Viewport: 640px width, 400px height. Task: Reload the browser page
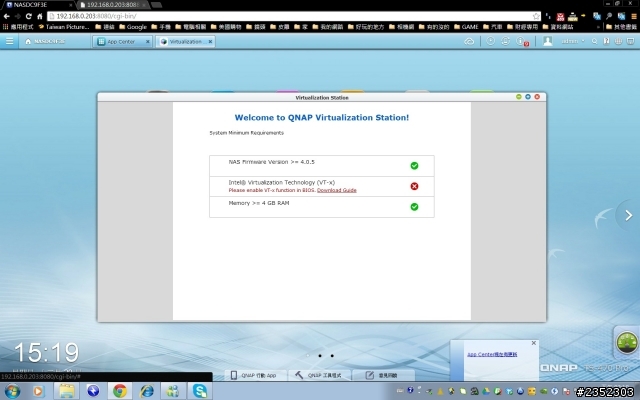click(x=29, y=16)
